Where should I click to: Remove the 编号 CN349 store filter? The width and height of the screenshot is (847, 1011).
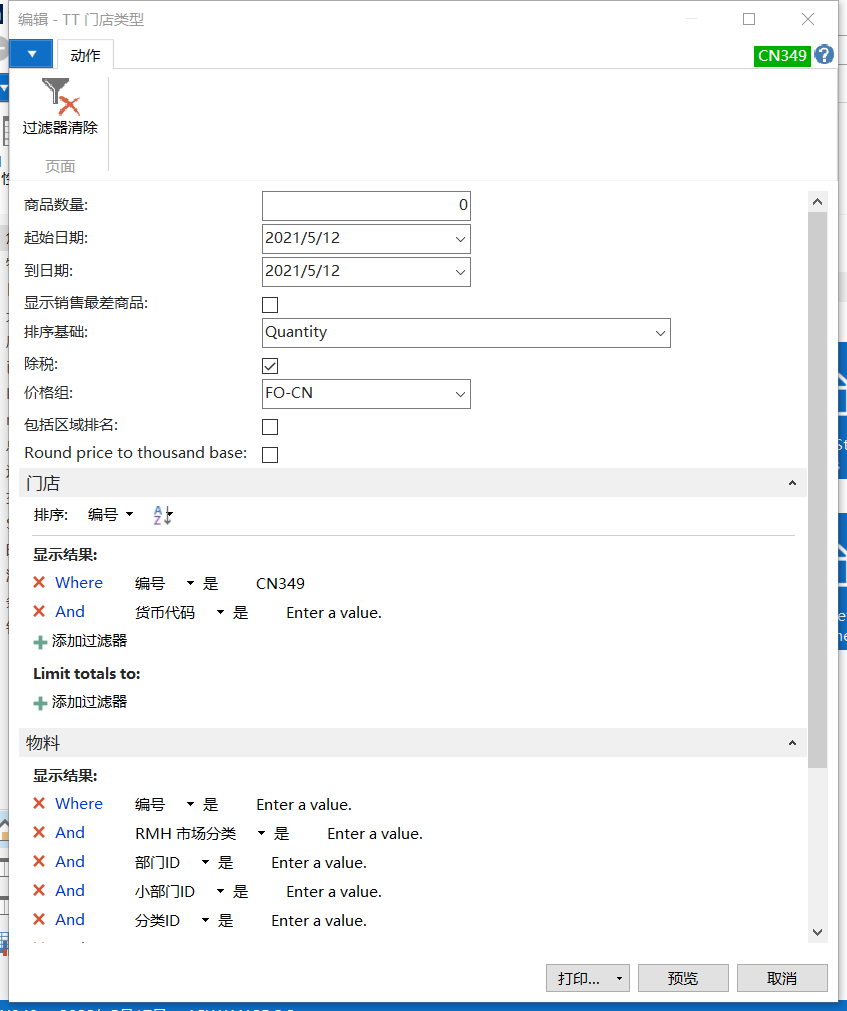pyautogui.click(x=39, y=583)
